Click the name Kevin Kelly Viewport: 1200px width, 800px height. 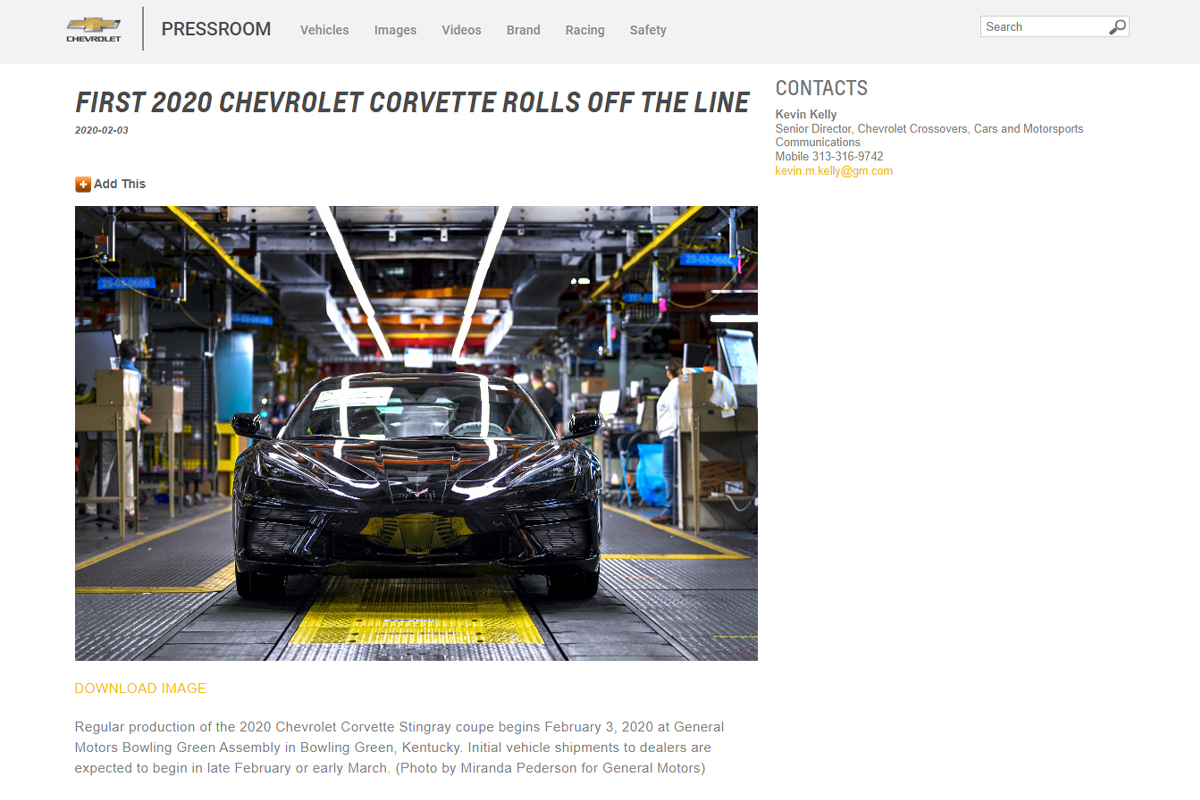[806, 114]
